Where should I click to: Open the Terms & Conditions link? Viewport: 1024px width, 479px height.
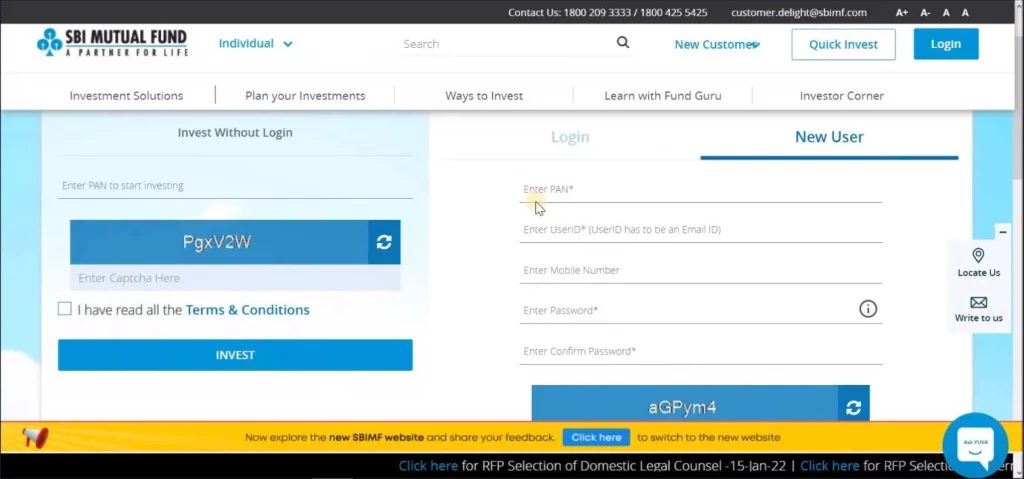point(248,310)
